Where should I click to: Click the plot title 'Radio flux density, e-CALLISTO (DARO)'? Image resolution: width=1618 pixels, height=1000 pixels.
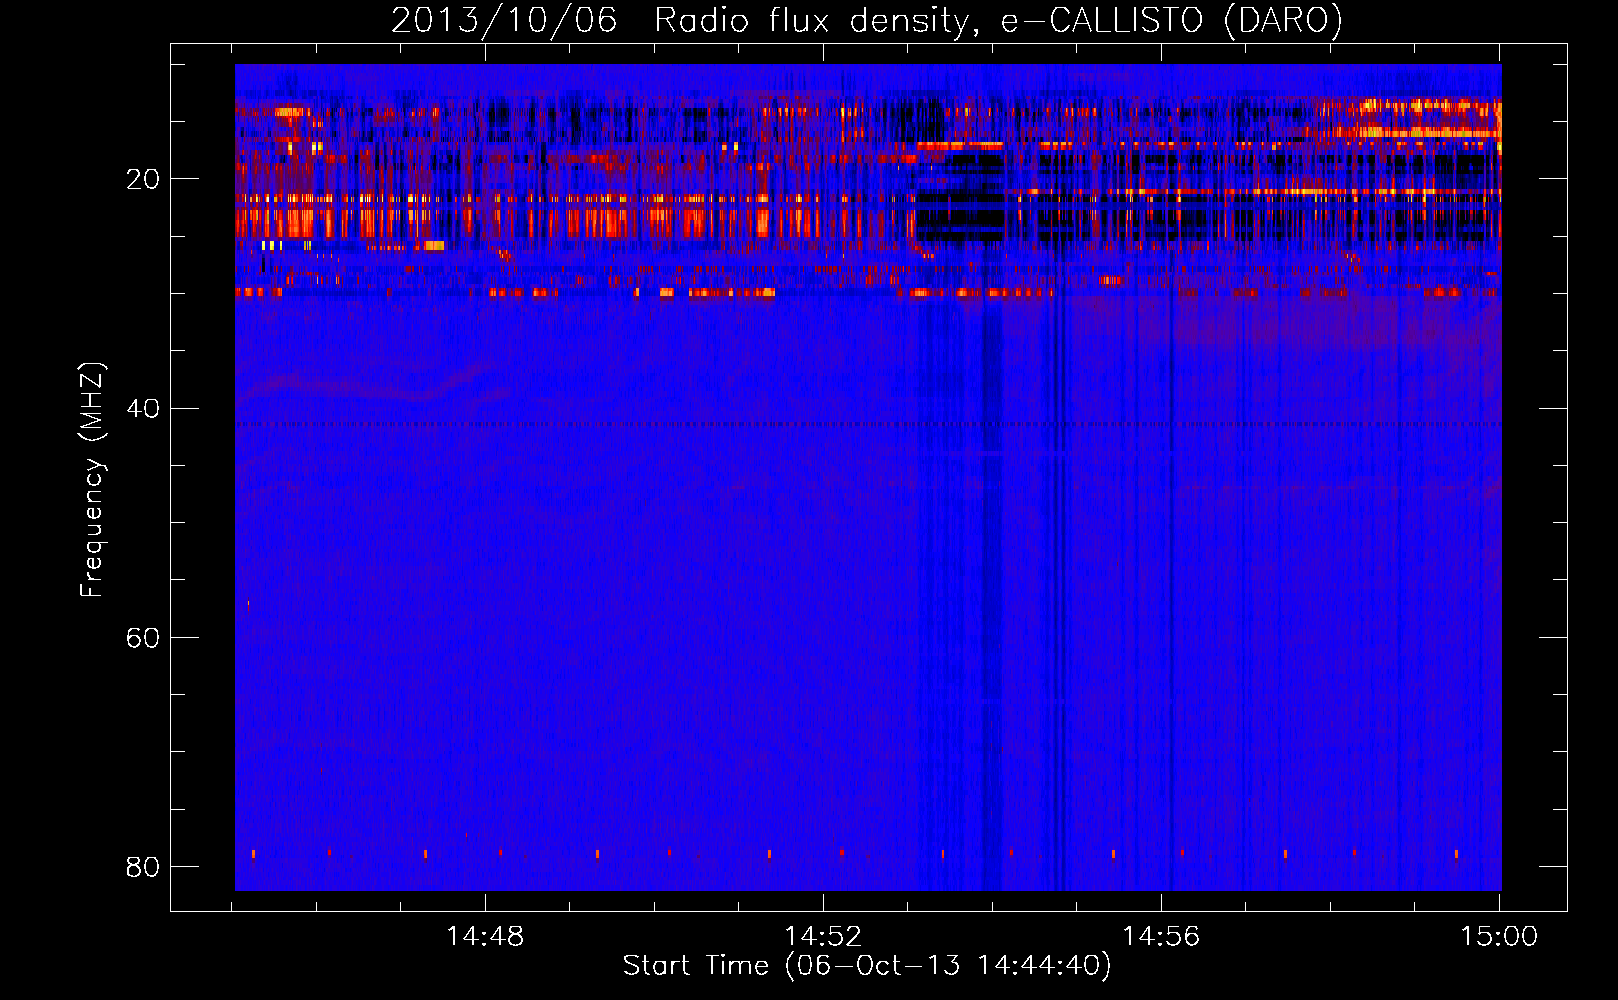pyautogui.click(x=998, y=20)
